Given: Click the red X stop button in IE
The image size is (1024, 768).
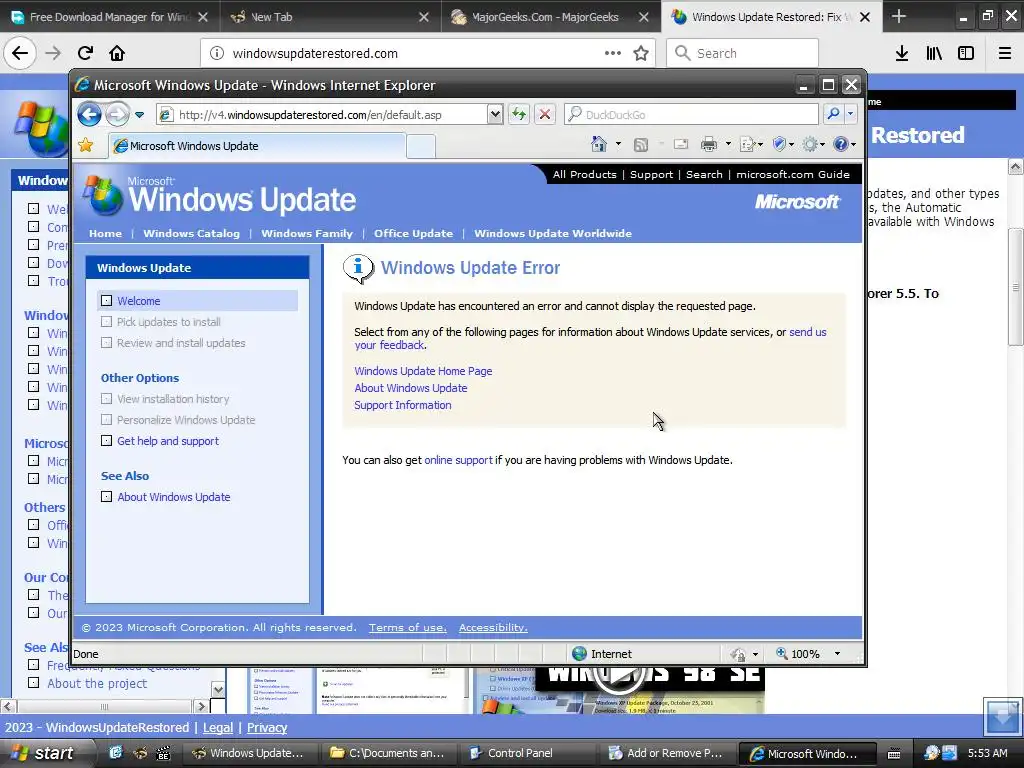Looking at the screenshot, I should click(x=545, y=115).
